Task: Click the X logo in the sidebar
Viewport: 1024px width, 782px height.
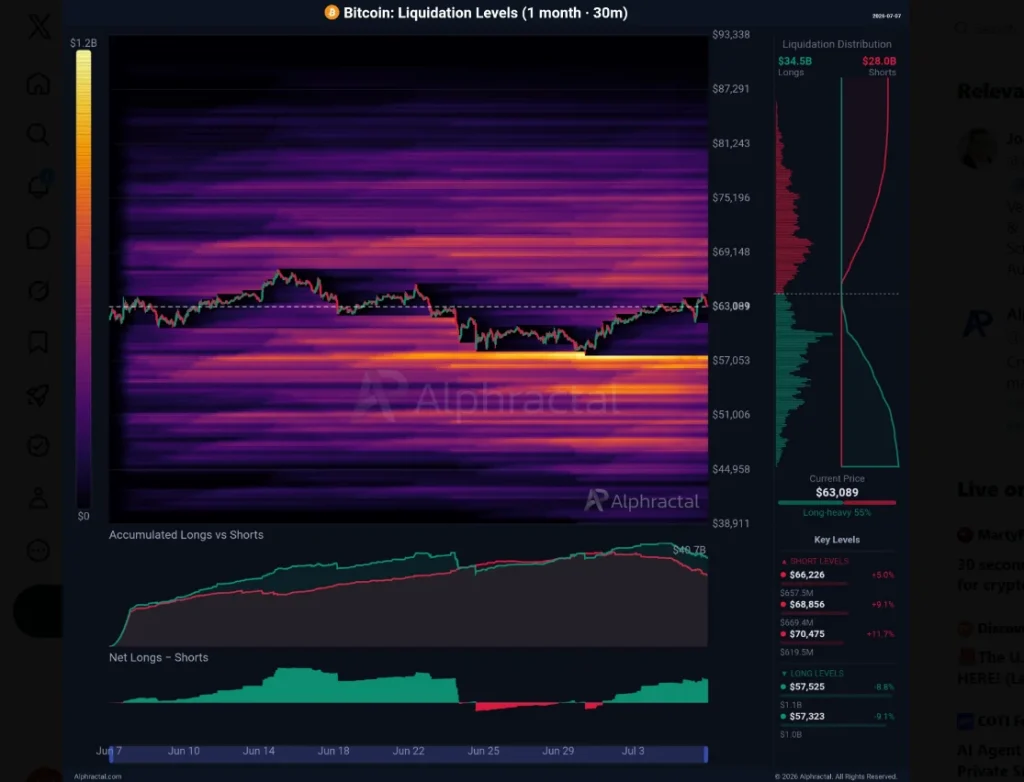Action: pos(39,27)
